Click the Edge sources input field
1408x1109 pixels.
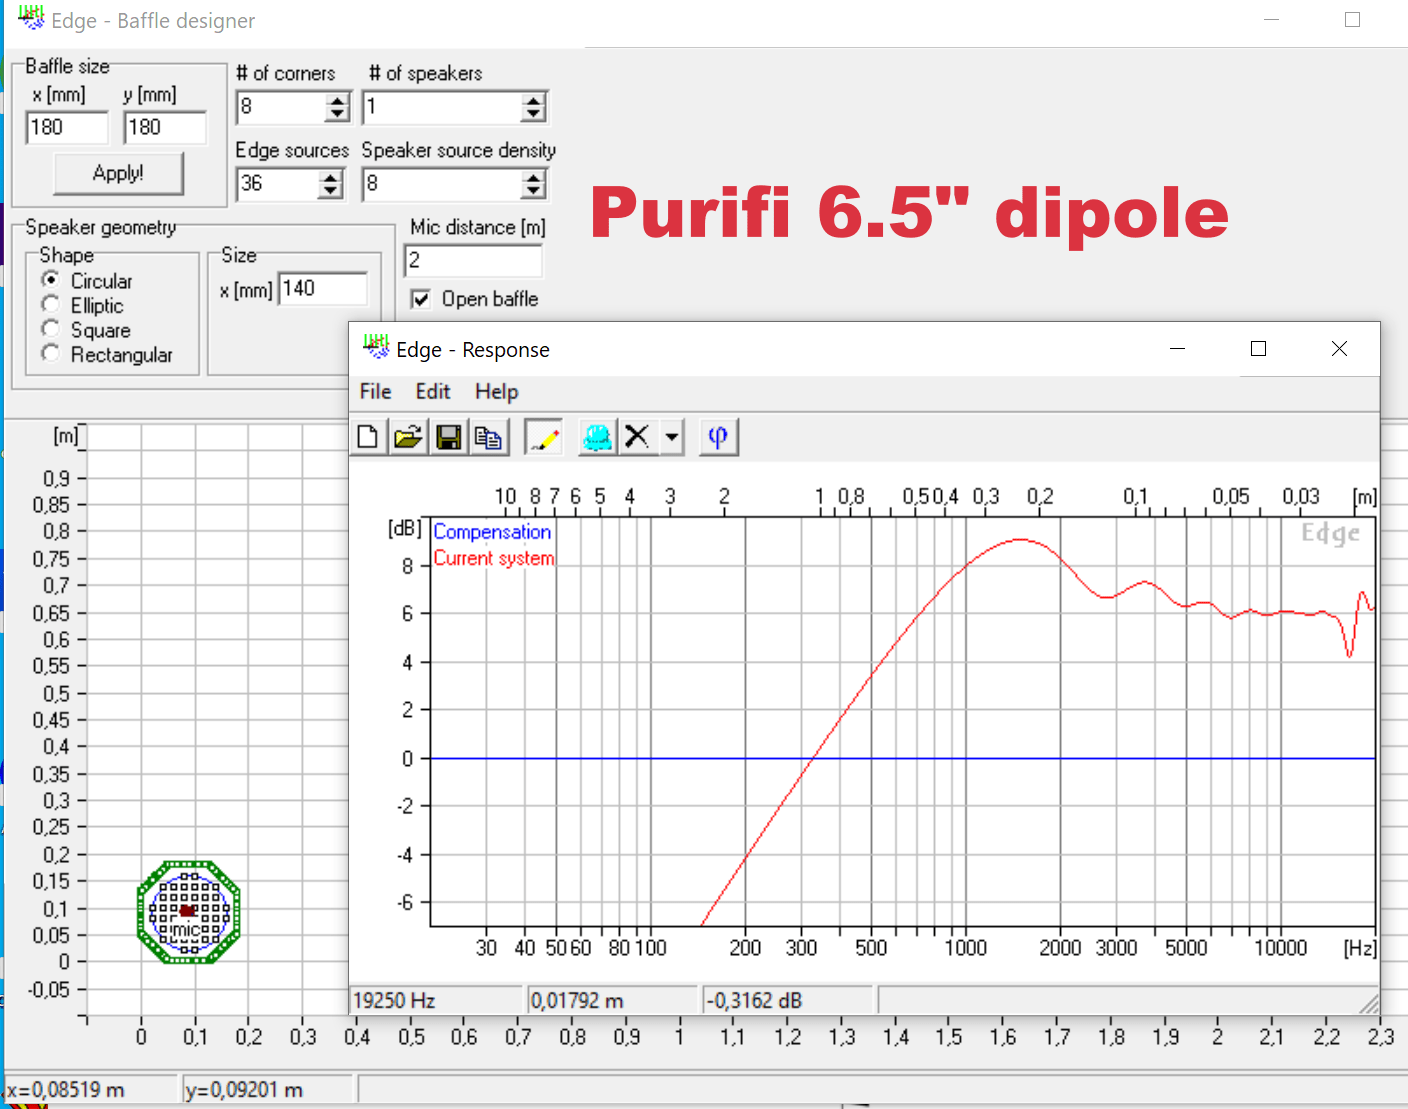click(278, 184)
